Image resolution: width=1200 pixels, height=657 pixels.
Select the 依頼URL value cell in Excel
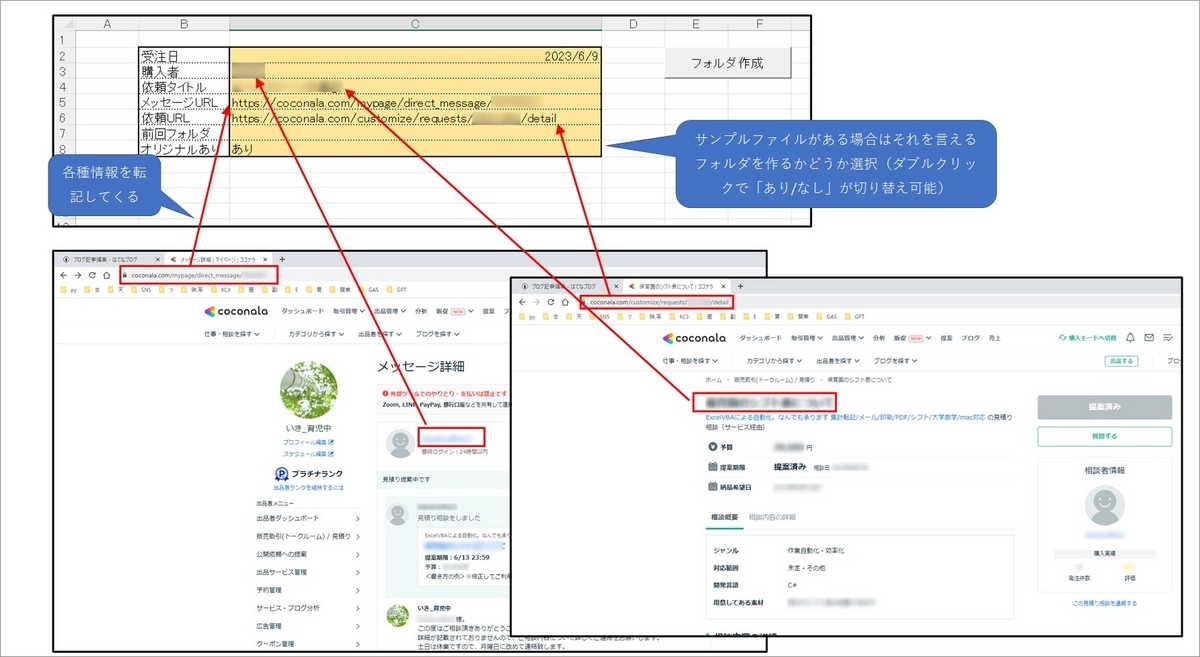[415, 118]
